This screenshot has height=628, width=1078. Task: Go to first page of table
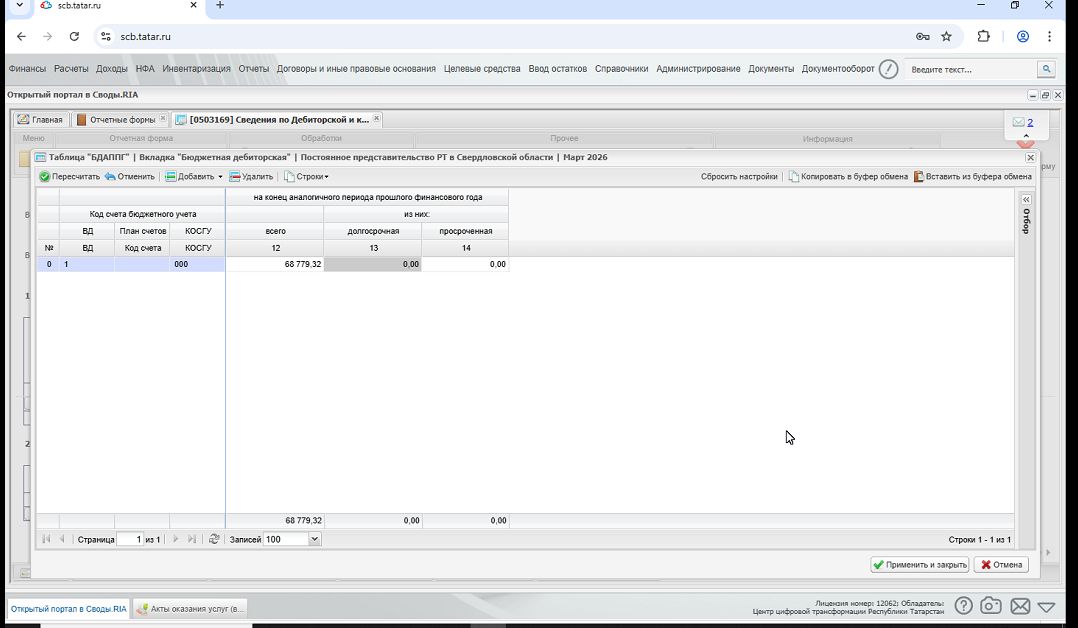click(46, 539)
